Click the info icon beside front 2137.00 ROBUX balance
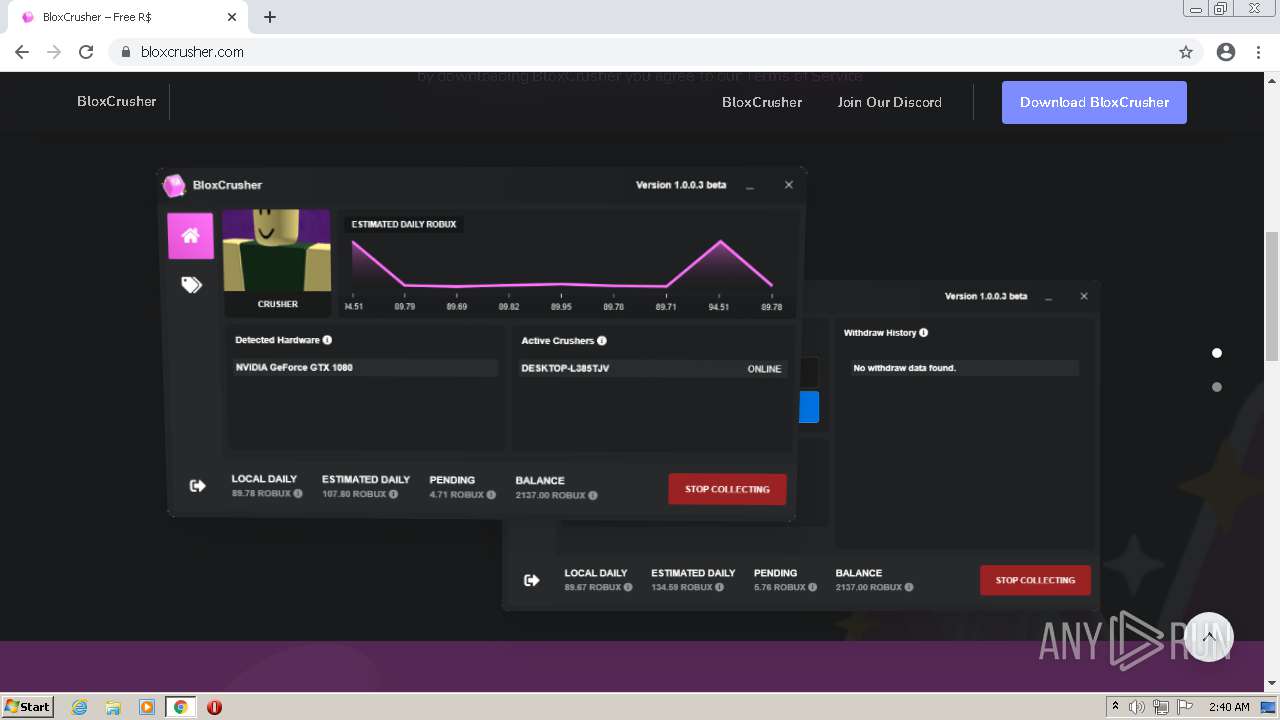Image resolution: width=1280 pixels, height=720 pixels. tap(593, 495)
